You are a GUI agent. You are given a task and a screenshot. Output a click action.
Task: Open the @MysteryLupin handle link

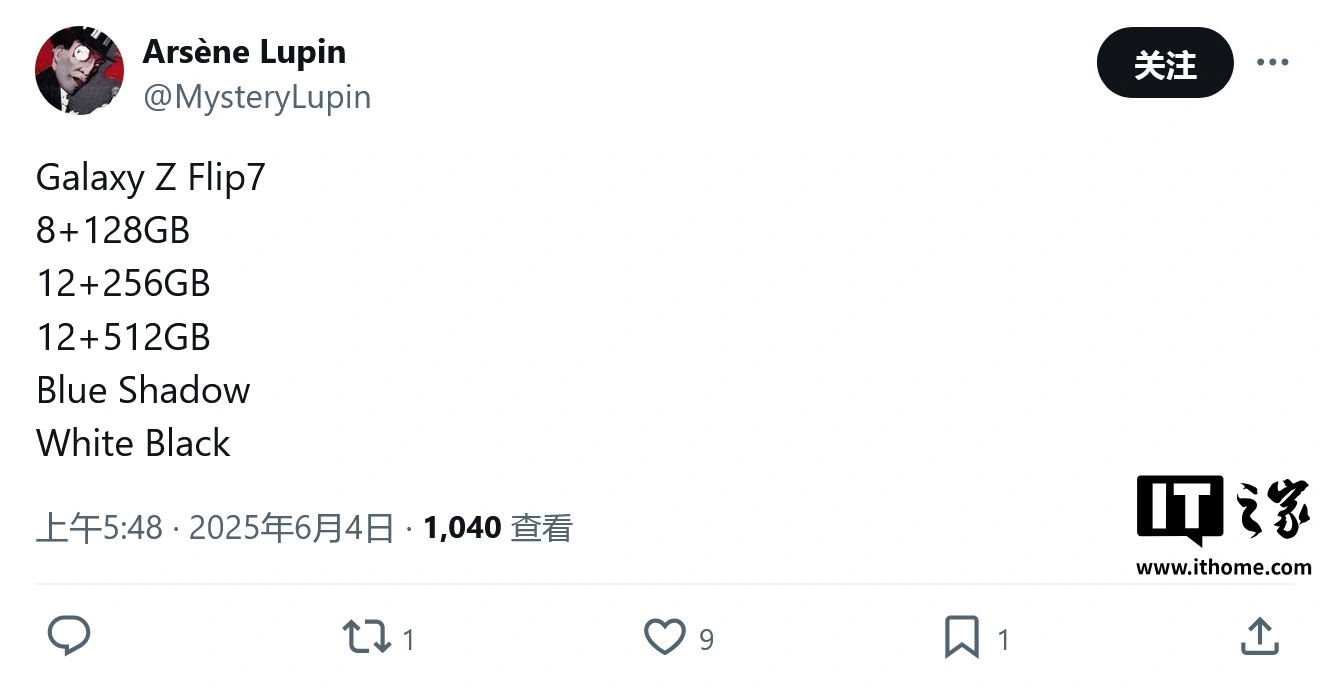[x=257, y=97]
